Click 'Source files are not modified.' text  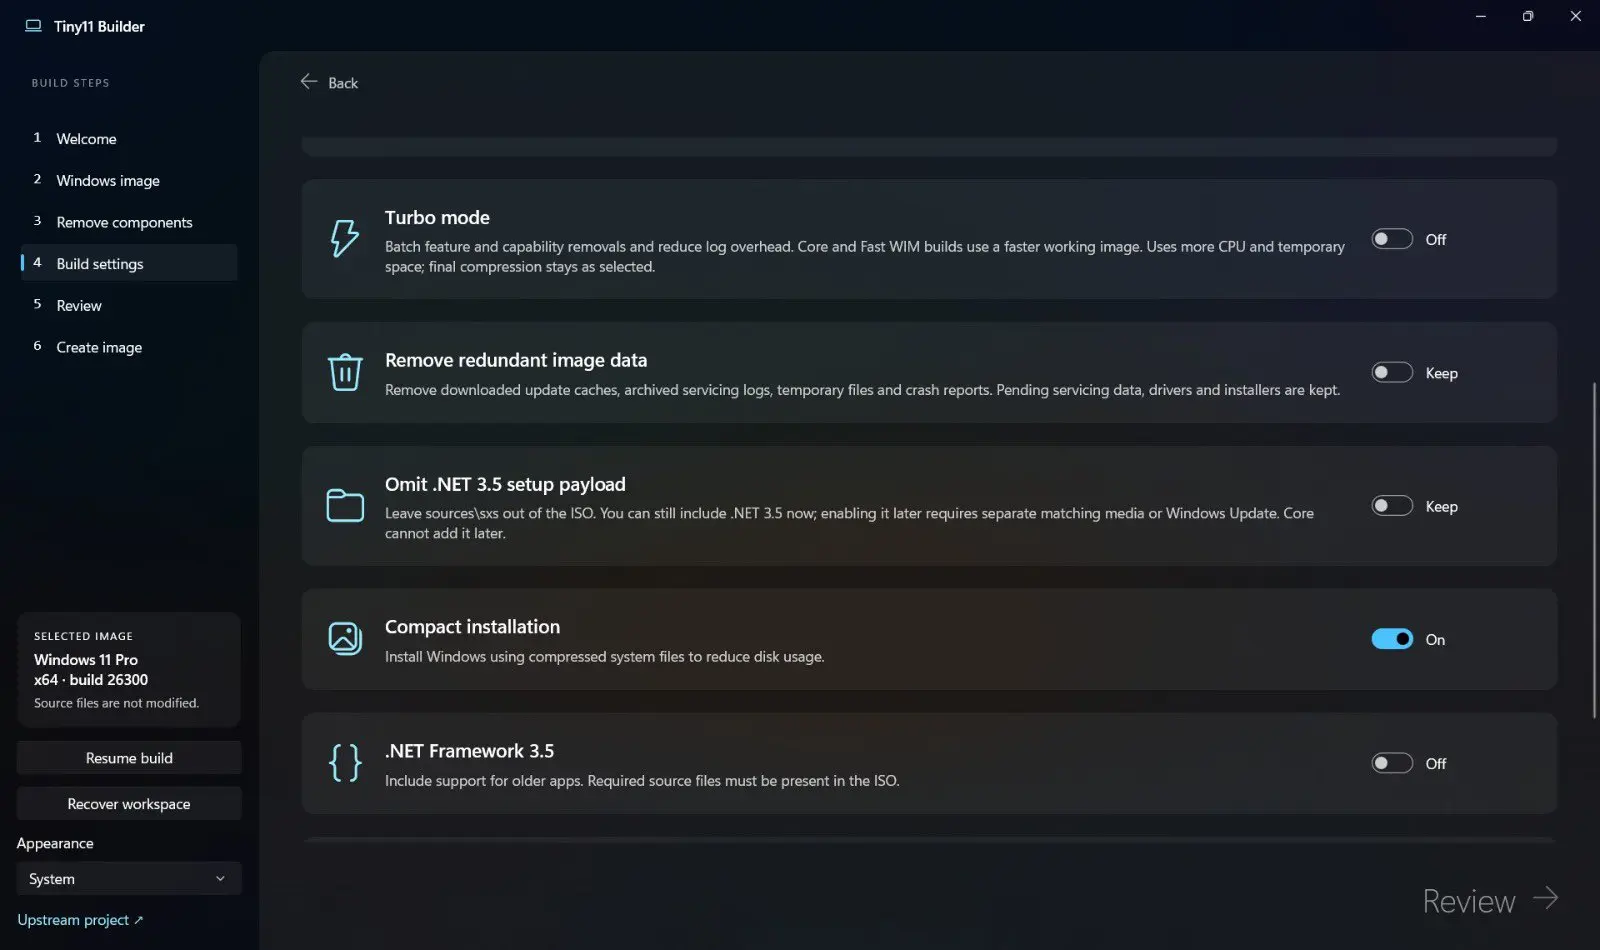116,703
